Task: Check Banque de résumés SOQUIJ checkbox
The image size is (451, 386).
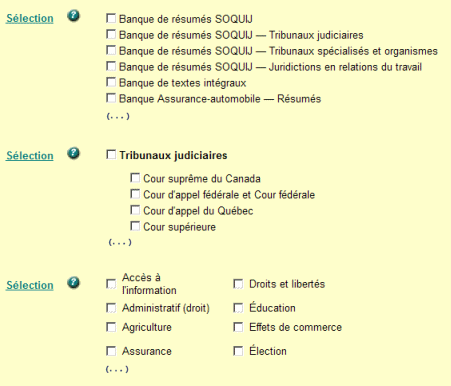Action: pyautogui.click(x=111, y=18)
